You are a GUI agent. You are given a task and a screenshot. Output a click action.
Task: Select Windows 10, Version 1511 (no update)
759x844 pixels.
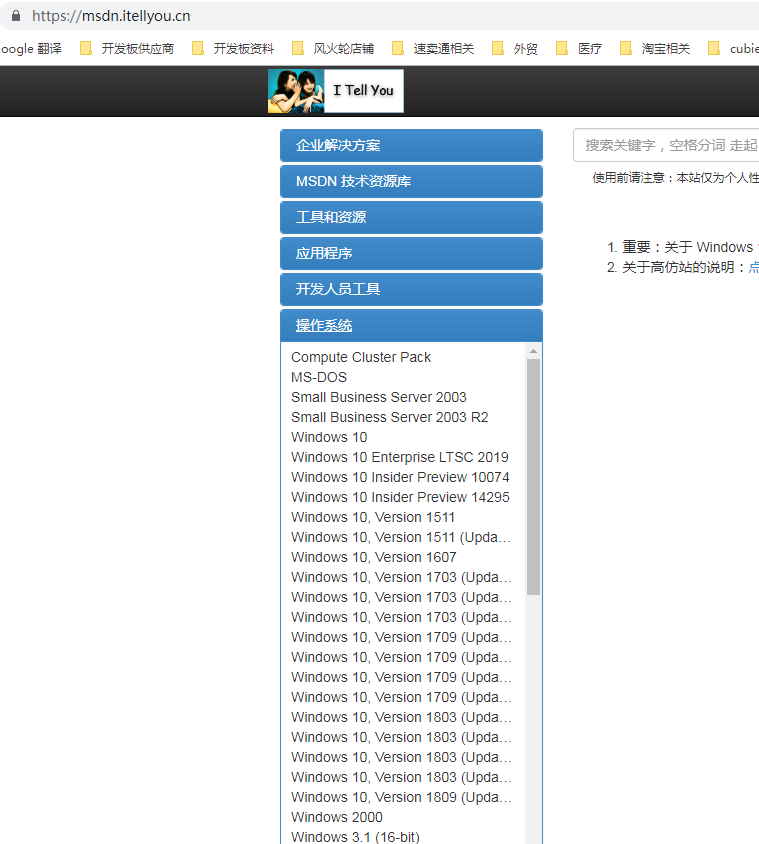[x=373, y=517]
